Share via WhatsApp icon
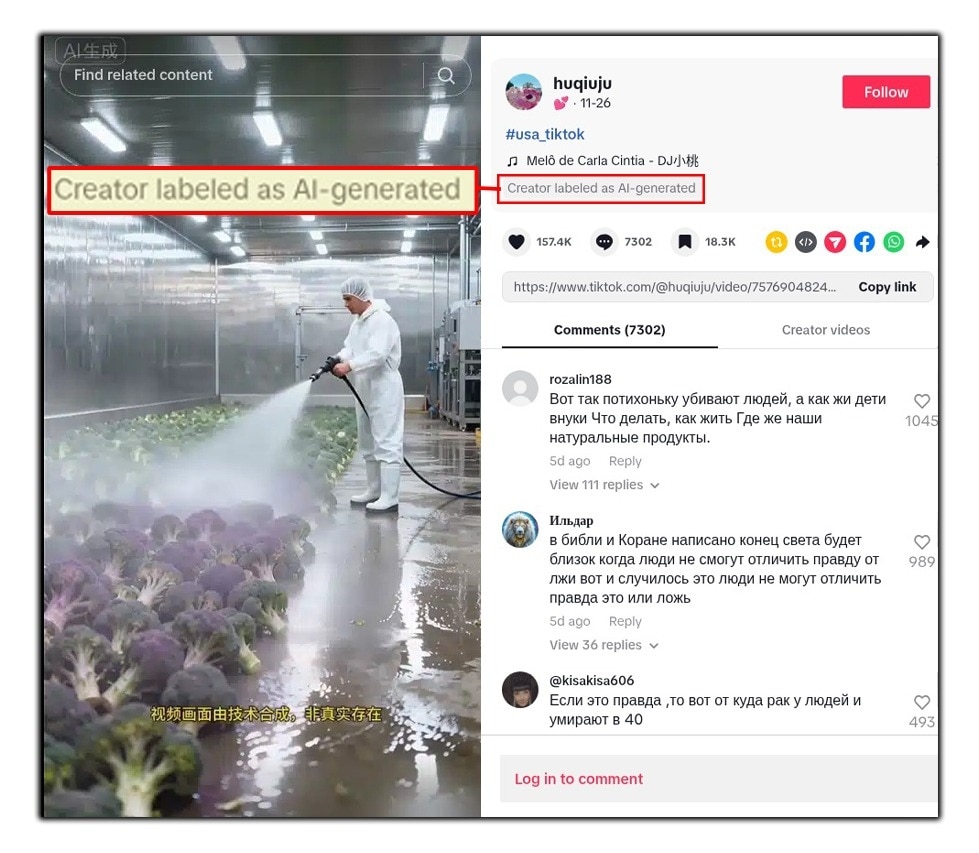979x853 pixels. [893, 242]
